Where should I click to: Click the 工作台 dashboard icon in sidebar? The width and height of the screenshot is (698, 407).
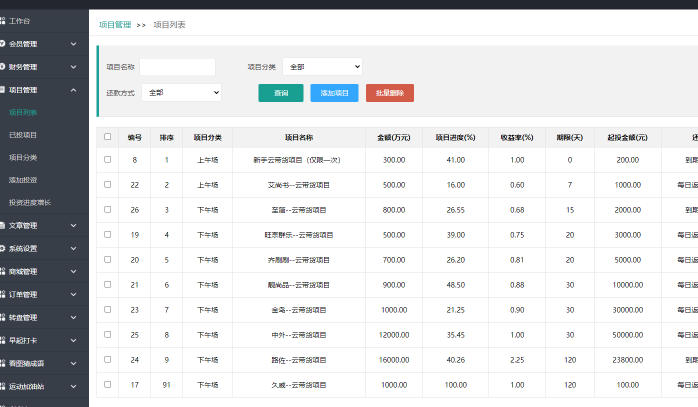tap(4, 20)
